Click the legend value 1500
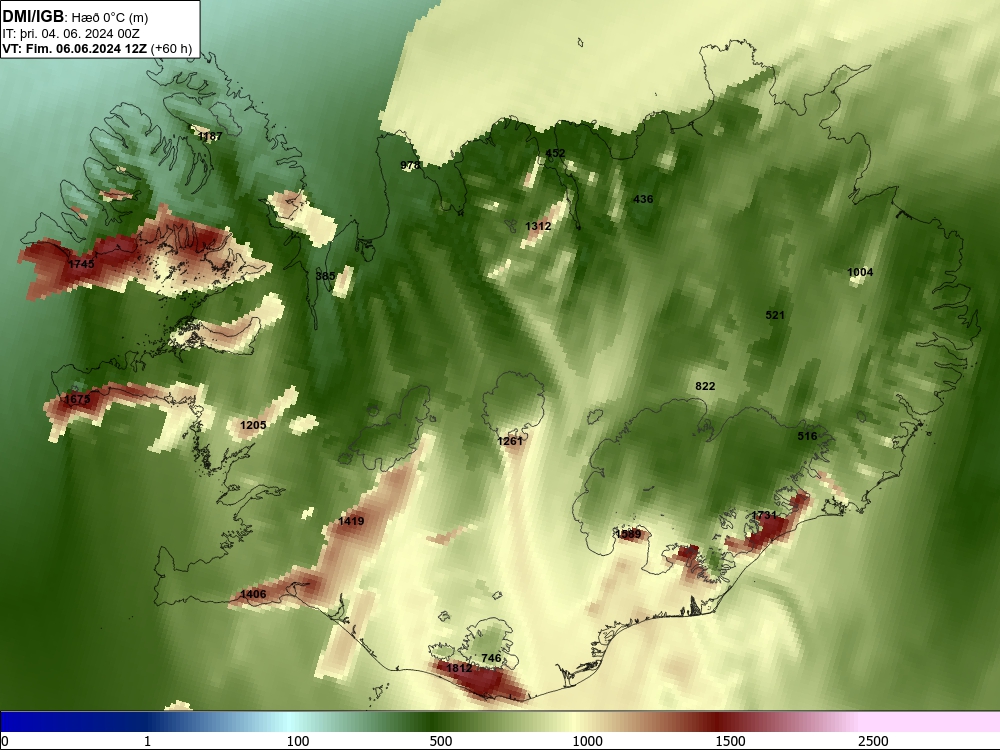 tap(730, 740)
